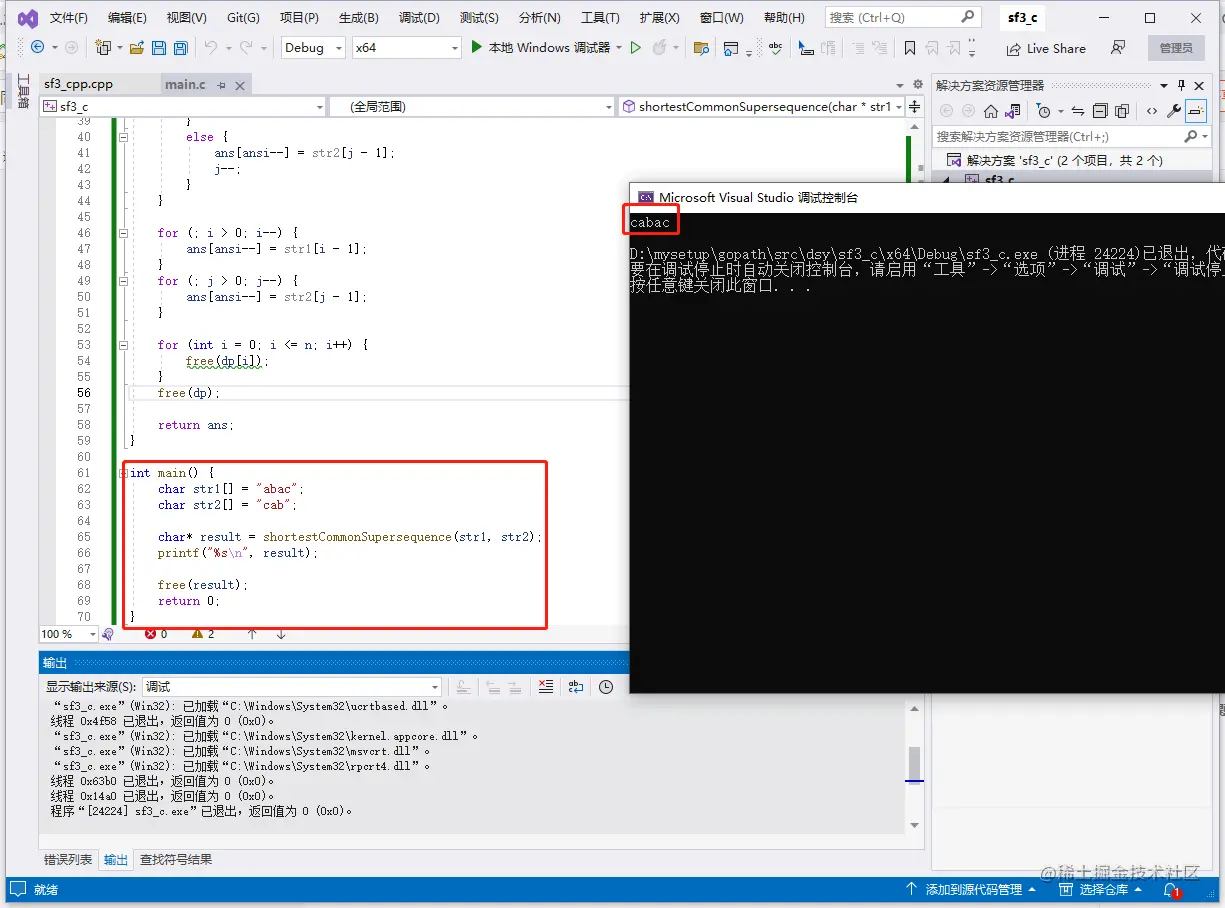Open the 调试(D) menu
This screenshot has height=908, width=1225.
(x=419, y=17)
